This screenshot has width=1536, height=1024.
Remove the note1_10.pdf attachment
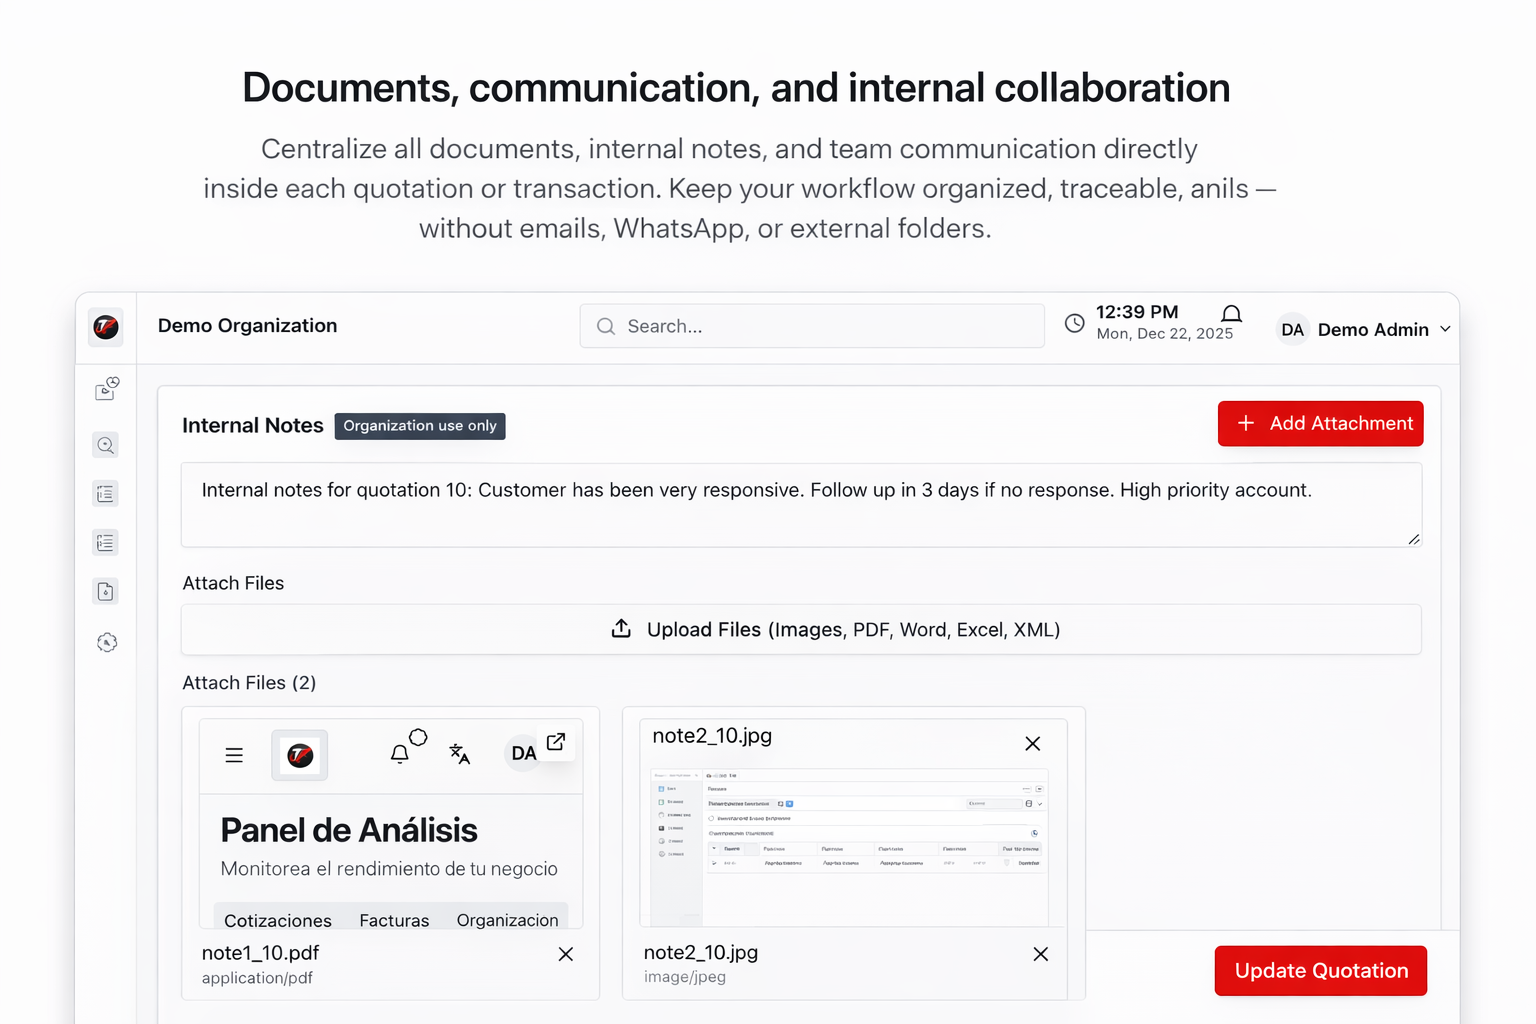pos(566,954)
